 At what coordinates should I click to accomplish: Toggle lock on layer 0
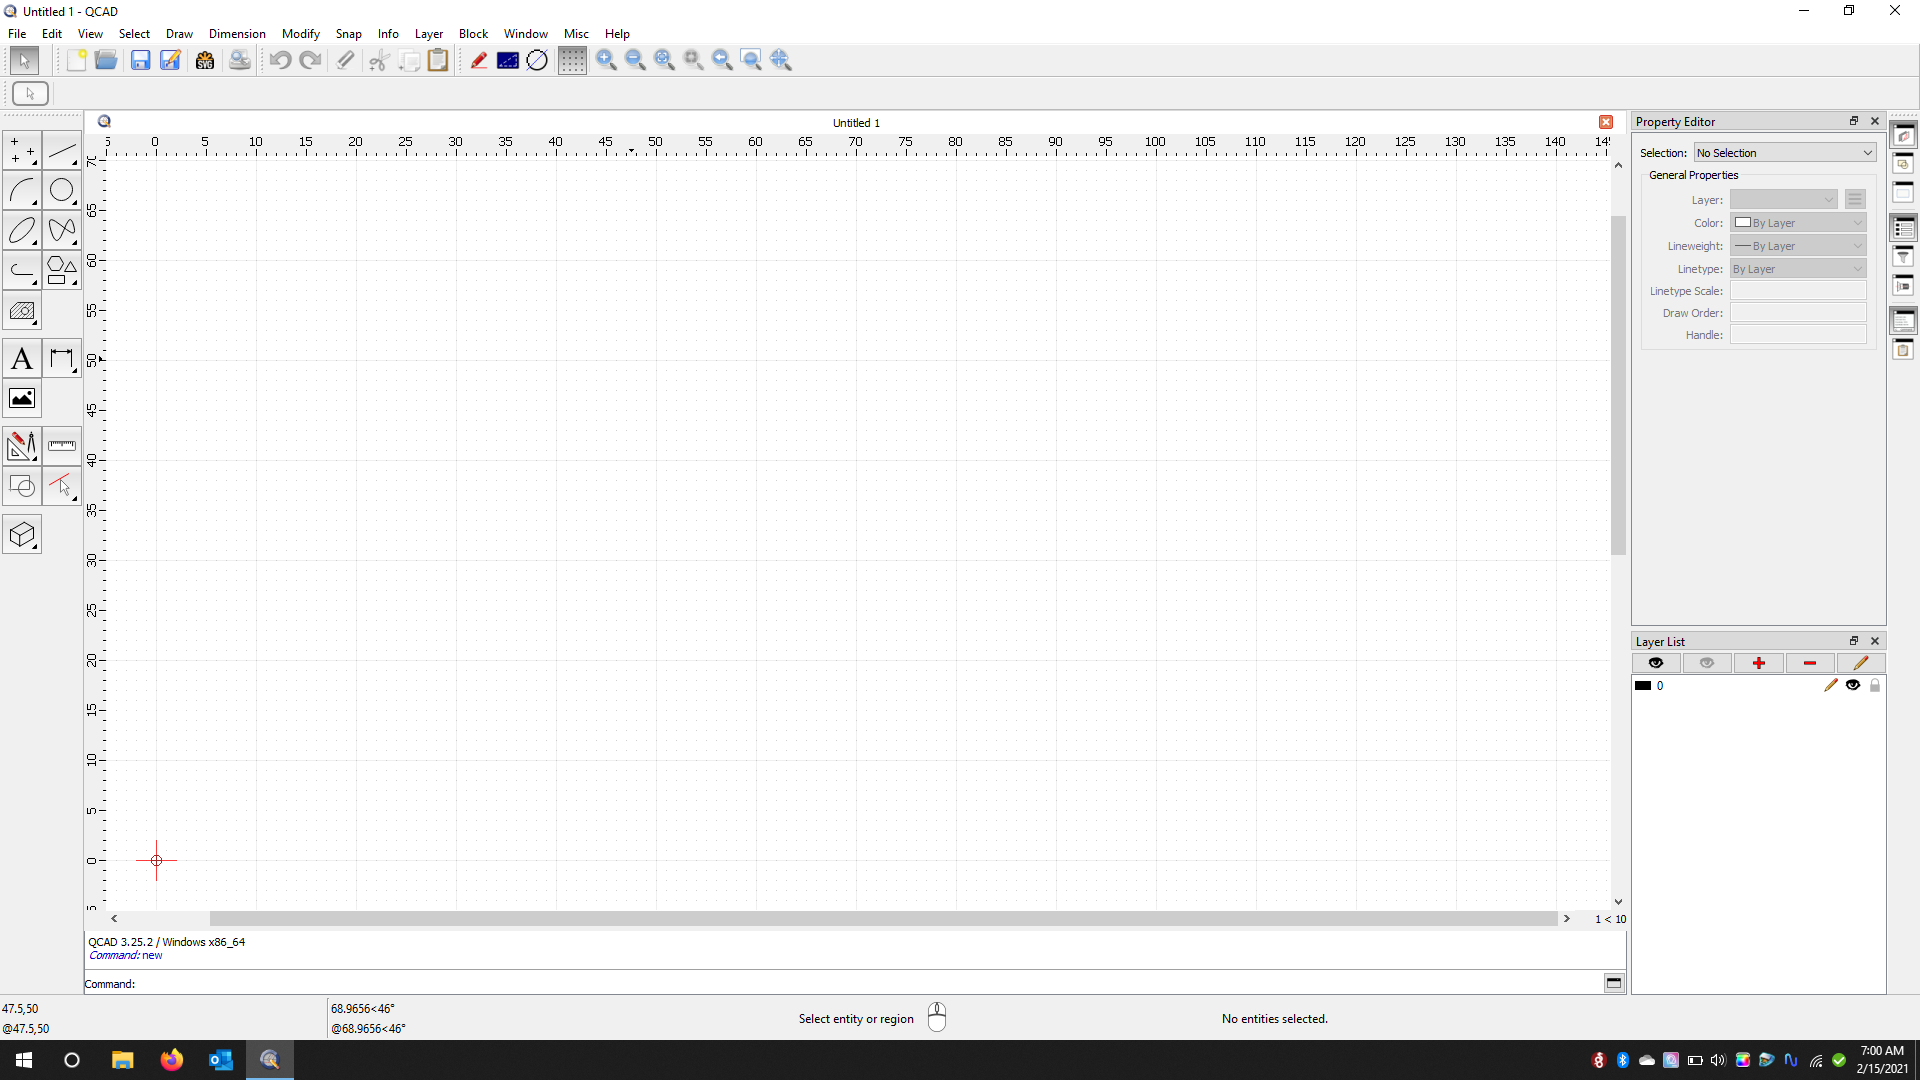tap(1875, 685)
